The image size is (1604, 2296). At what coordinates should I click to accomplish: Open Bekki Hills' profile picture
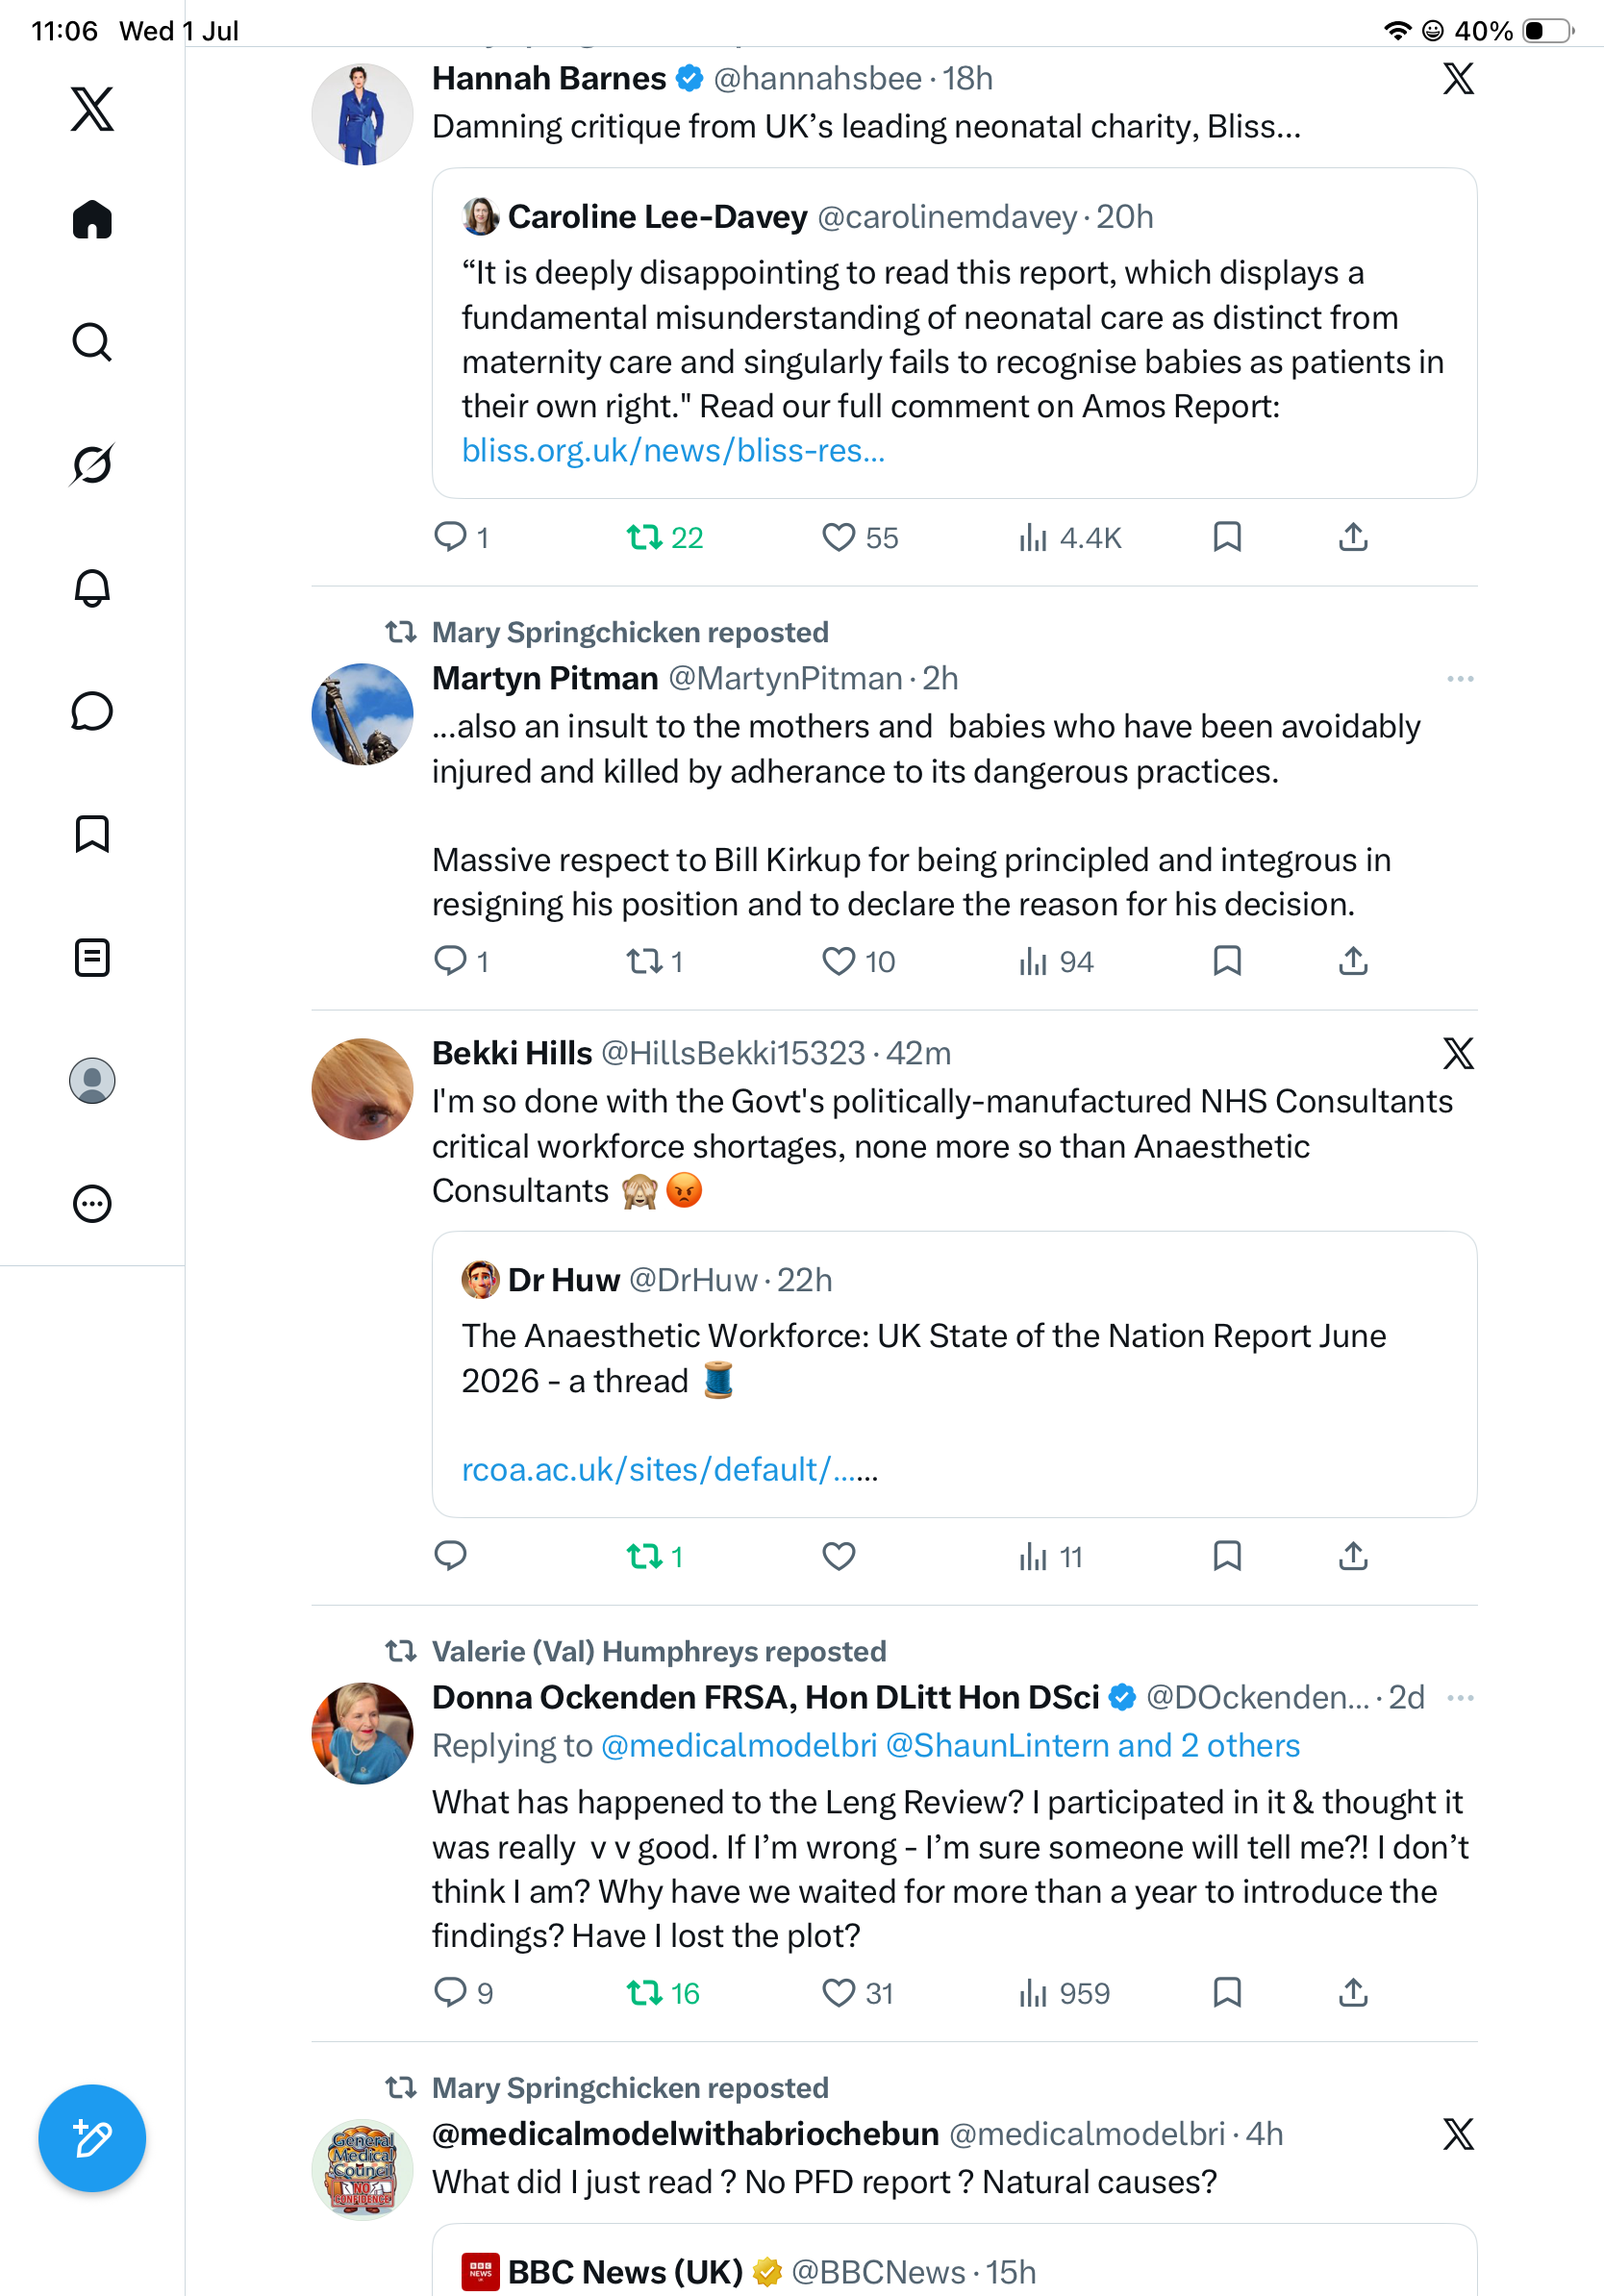coord(362,1088)
